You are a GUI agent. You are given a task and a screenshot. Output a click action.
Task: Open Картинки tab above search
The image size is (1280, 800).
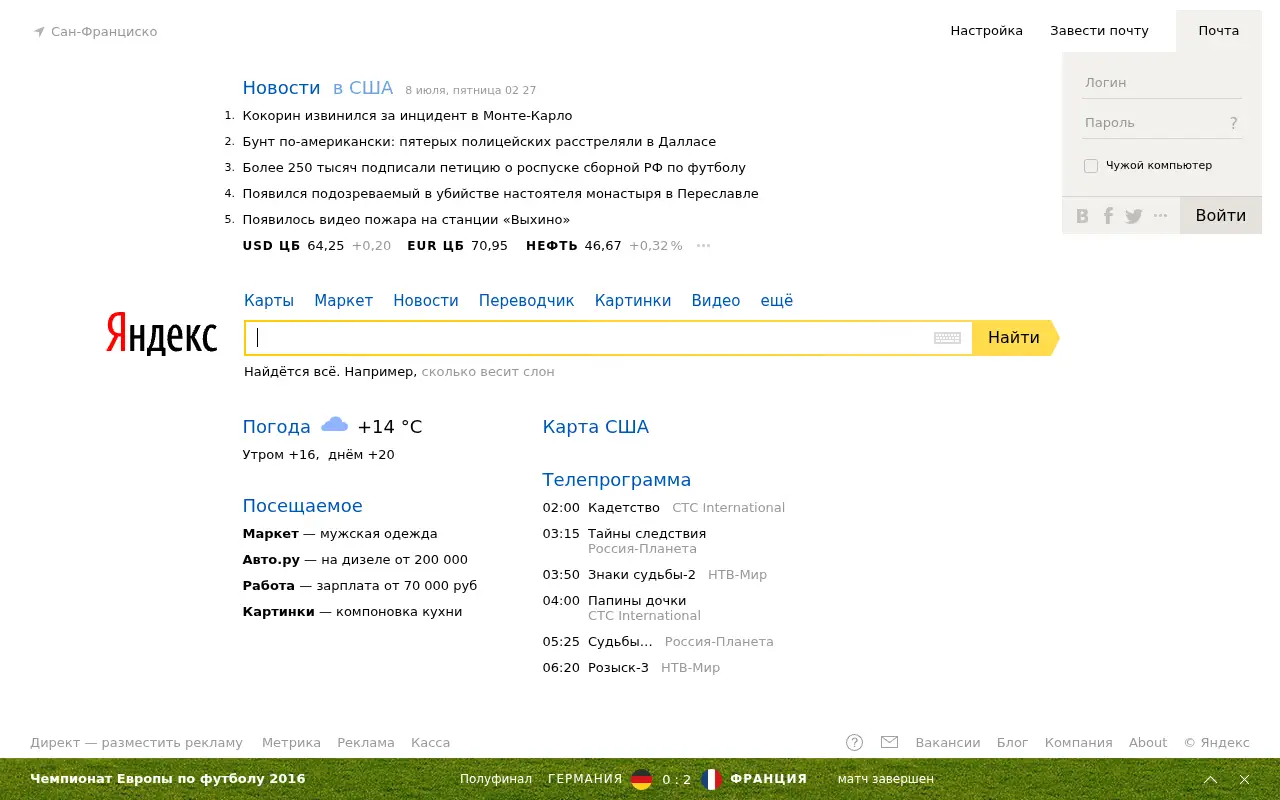click(633, 301)
